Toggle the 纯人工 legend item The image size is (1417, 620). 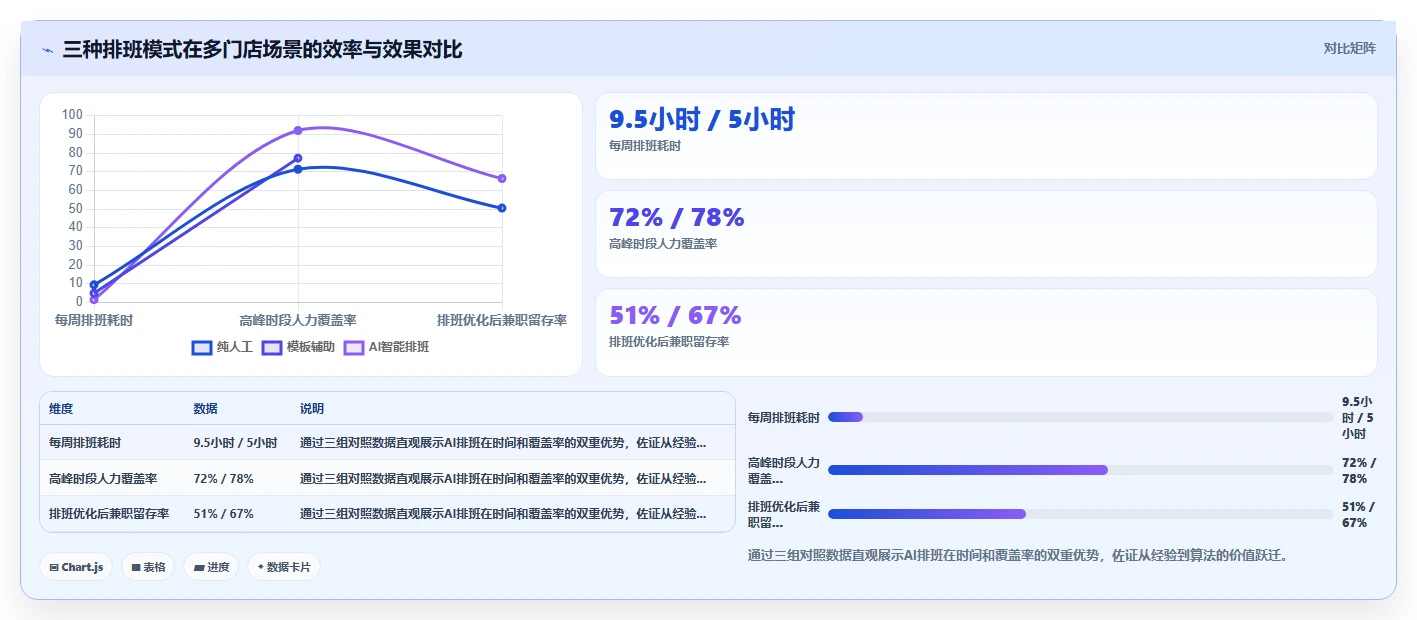222,347
